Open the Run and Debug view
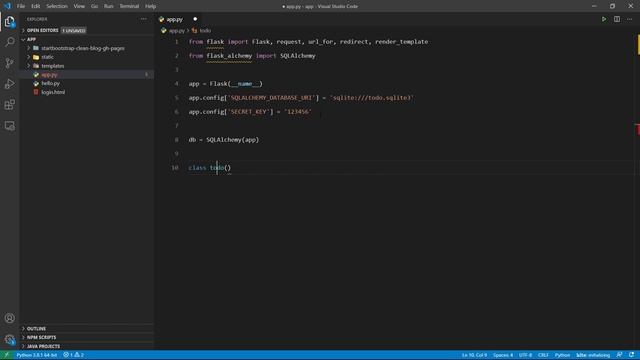Image resolution: width=640 pixels, height=360 pixels. coord(9,84)
